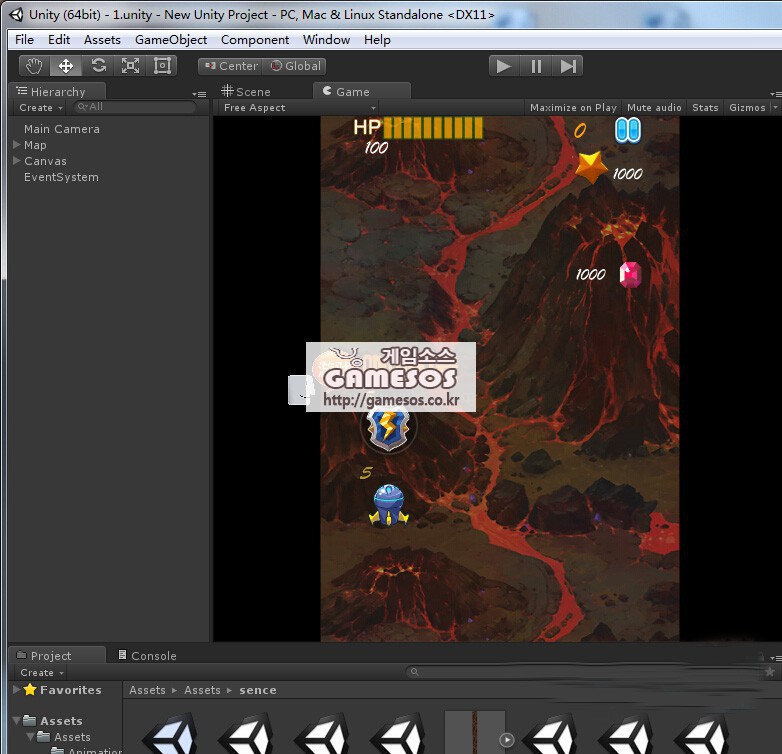Open Hierarchy Create dropdown
This screenshot has height=754, width=782.
(x=41, y=108)
